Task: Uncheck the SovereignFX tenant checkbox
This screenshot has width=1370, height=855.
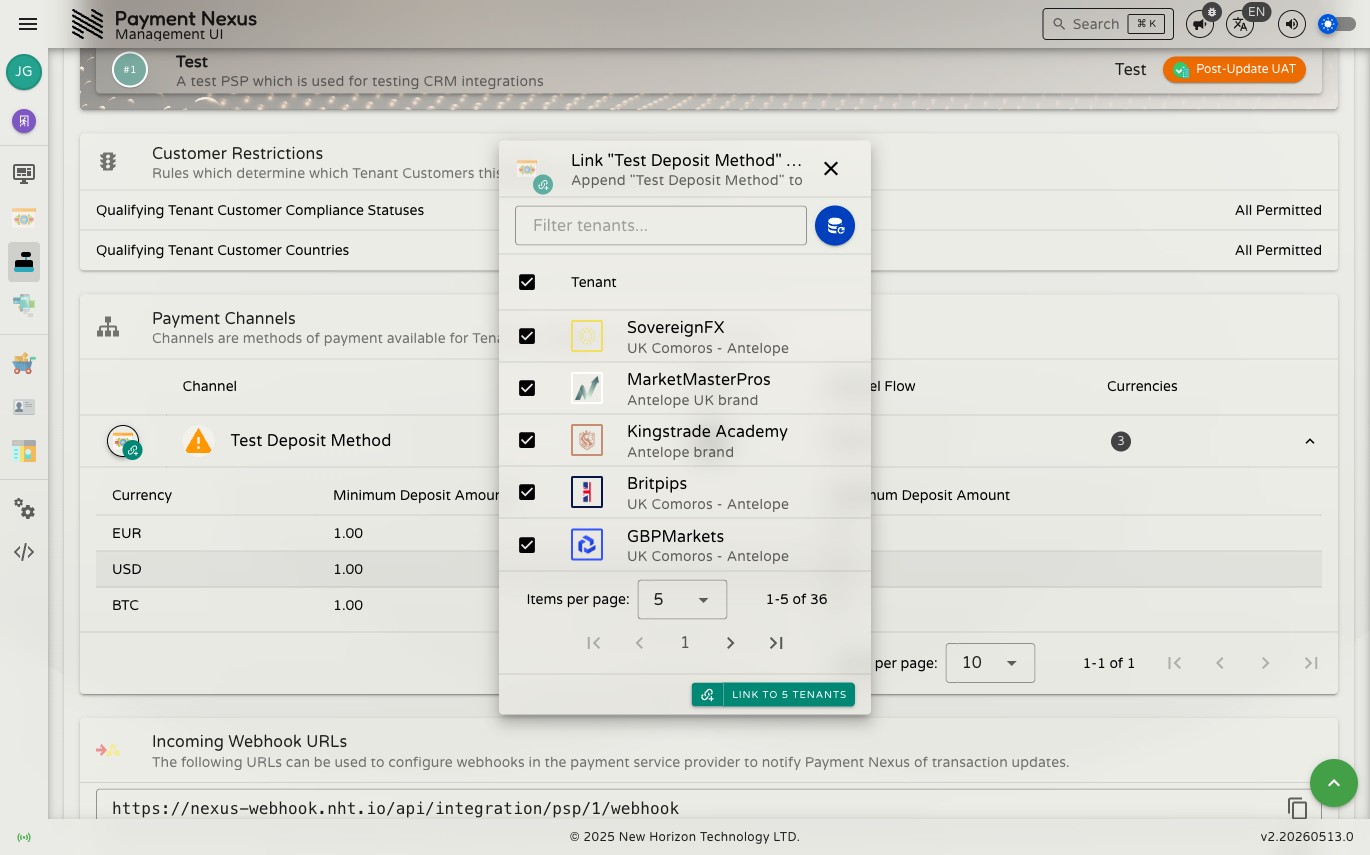Action: pyautogui.click(x=527, y=336)
